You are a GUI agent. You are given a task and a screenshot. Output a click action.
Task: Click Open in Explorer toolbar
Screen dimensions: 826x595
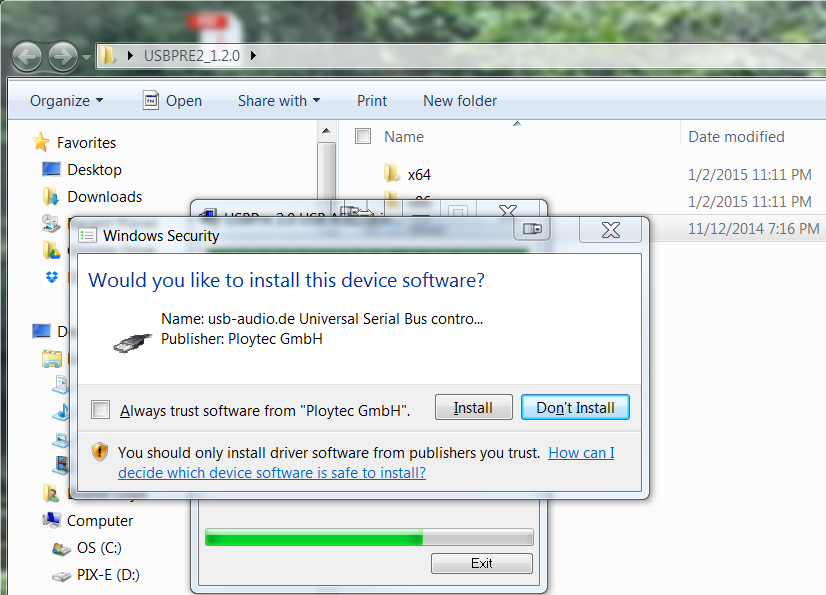[x=172, y=101]
